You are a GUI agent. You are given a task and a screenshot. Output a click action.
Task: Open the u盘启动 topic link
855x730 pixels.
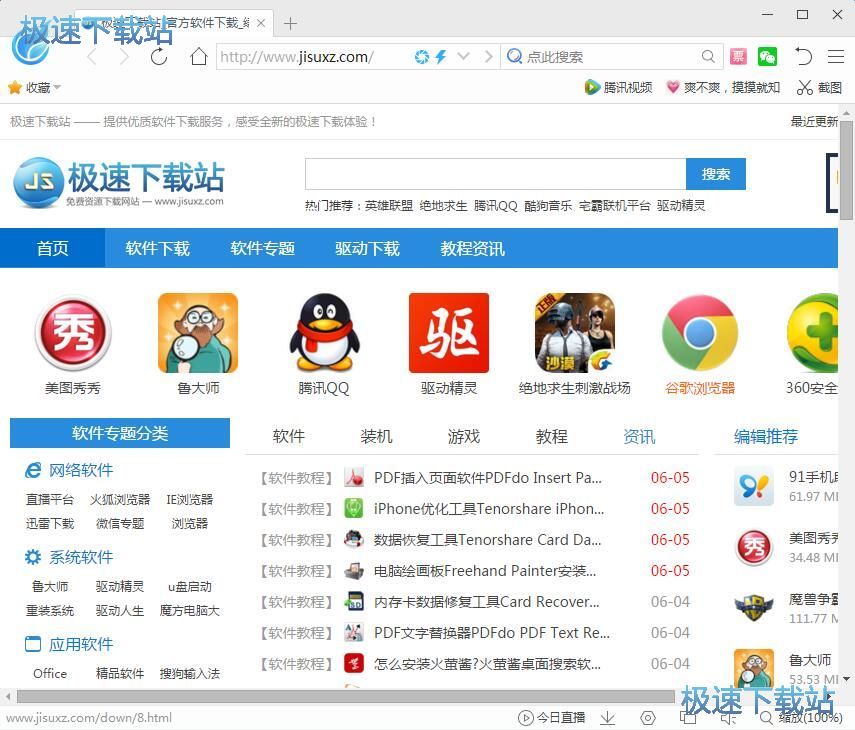click(189, 587)
